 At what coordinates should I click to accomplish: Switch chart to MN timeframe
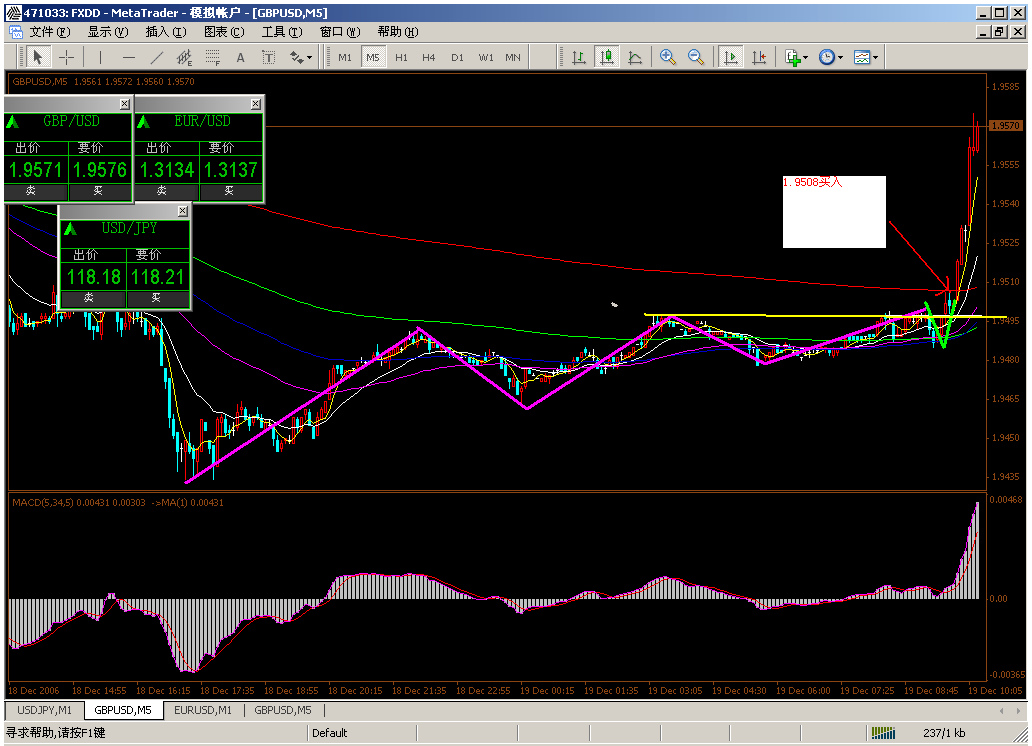[513, 58]
